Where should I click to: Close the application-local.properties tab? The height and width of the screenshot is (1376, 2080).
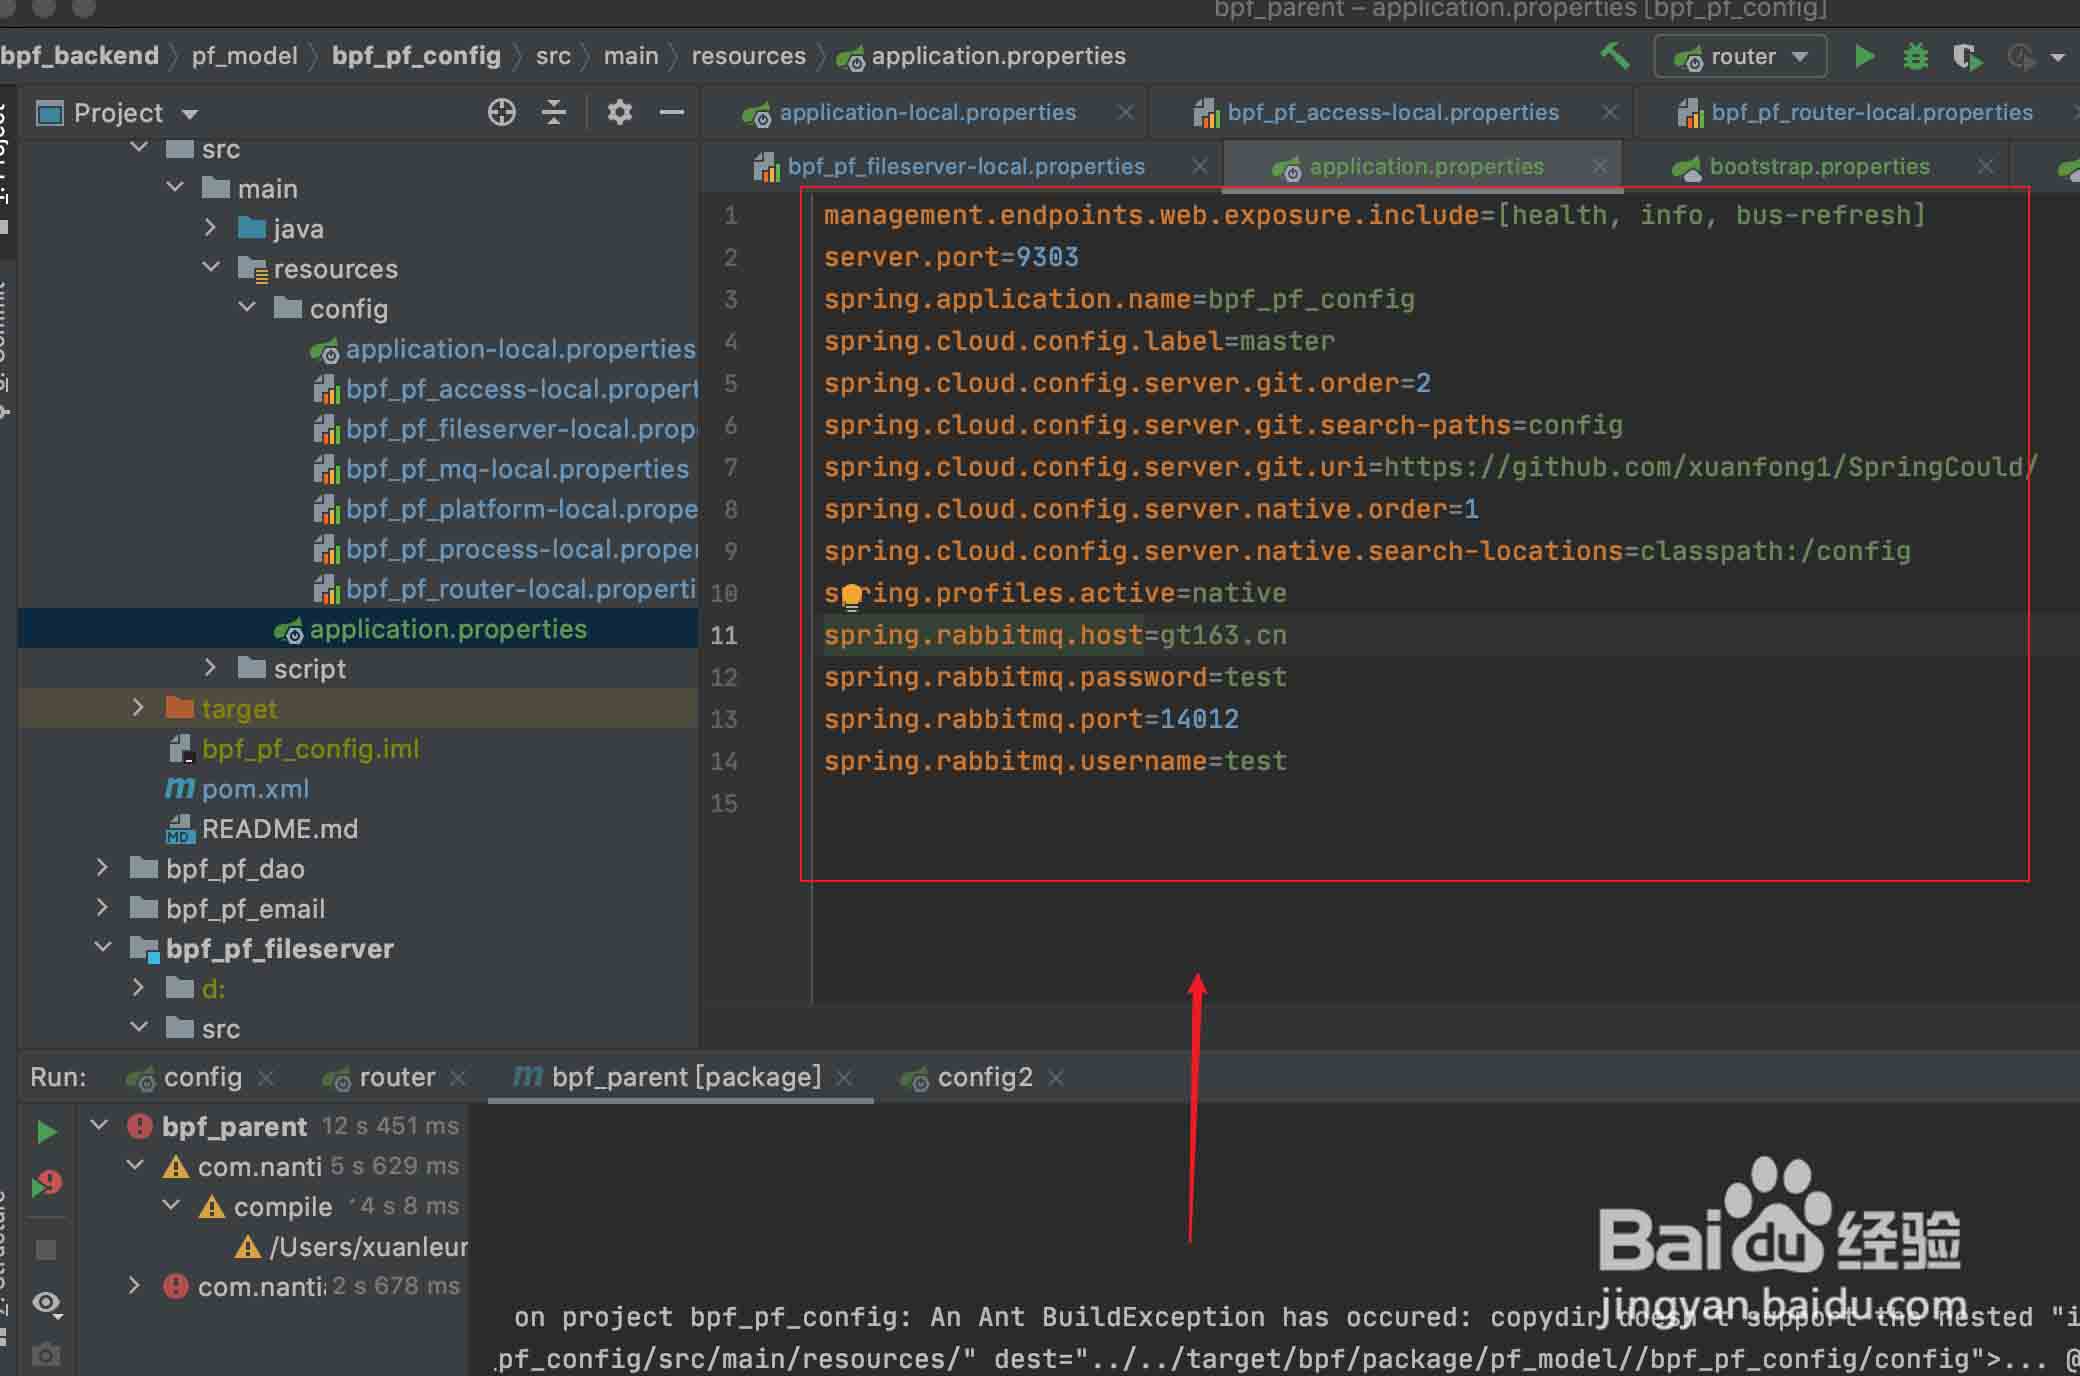[1125, 112]
